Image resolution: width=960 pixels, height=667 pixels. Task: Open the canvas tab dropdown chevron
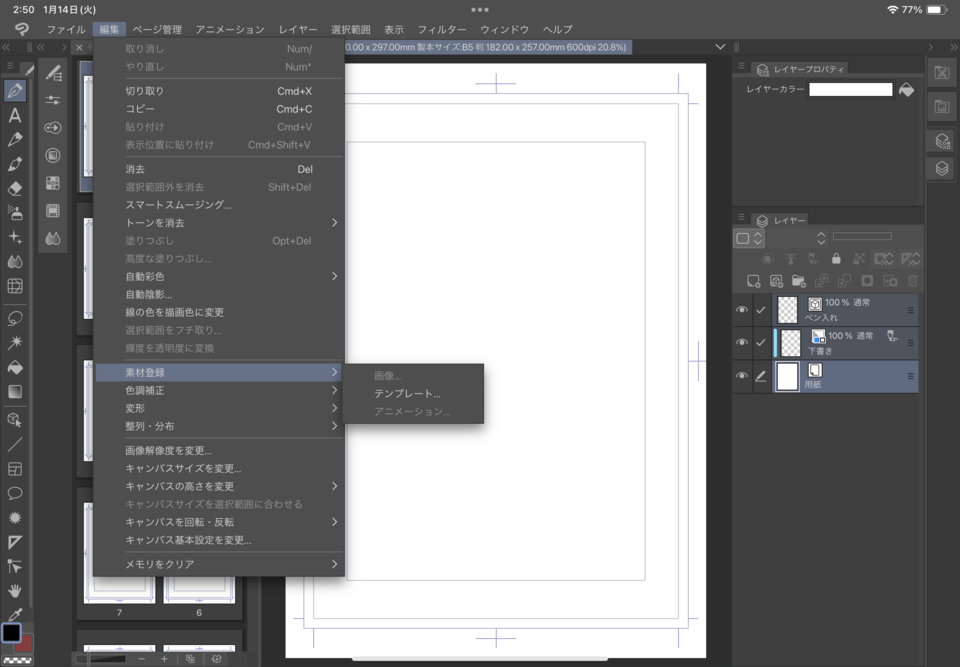click(720, 47)
